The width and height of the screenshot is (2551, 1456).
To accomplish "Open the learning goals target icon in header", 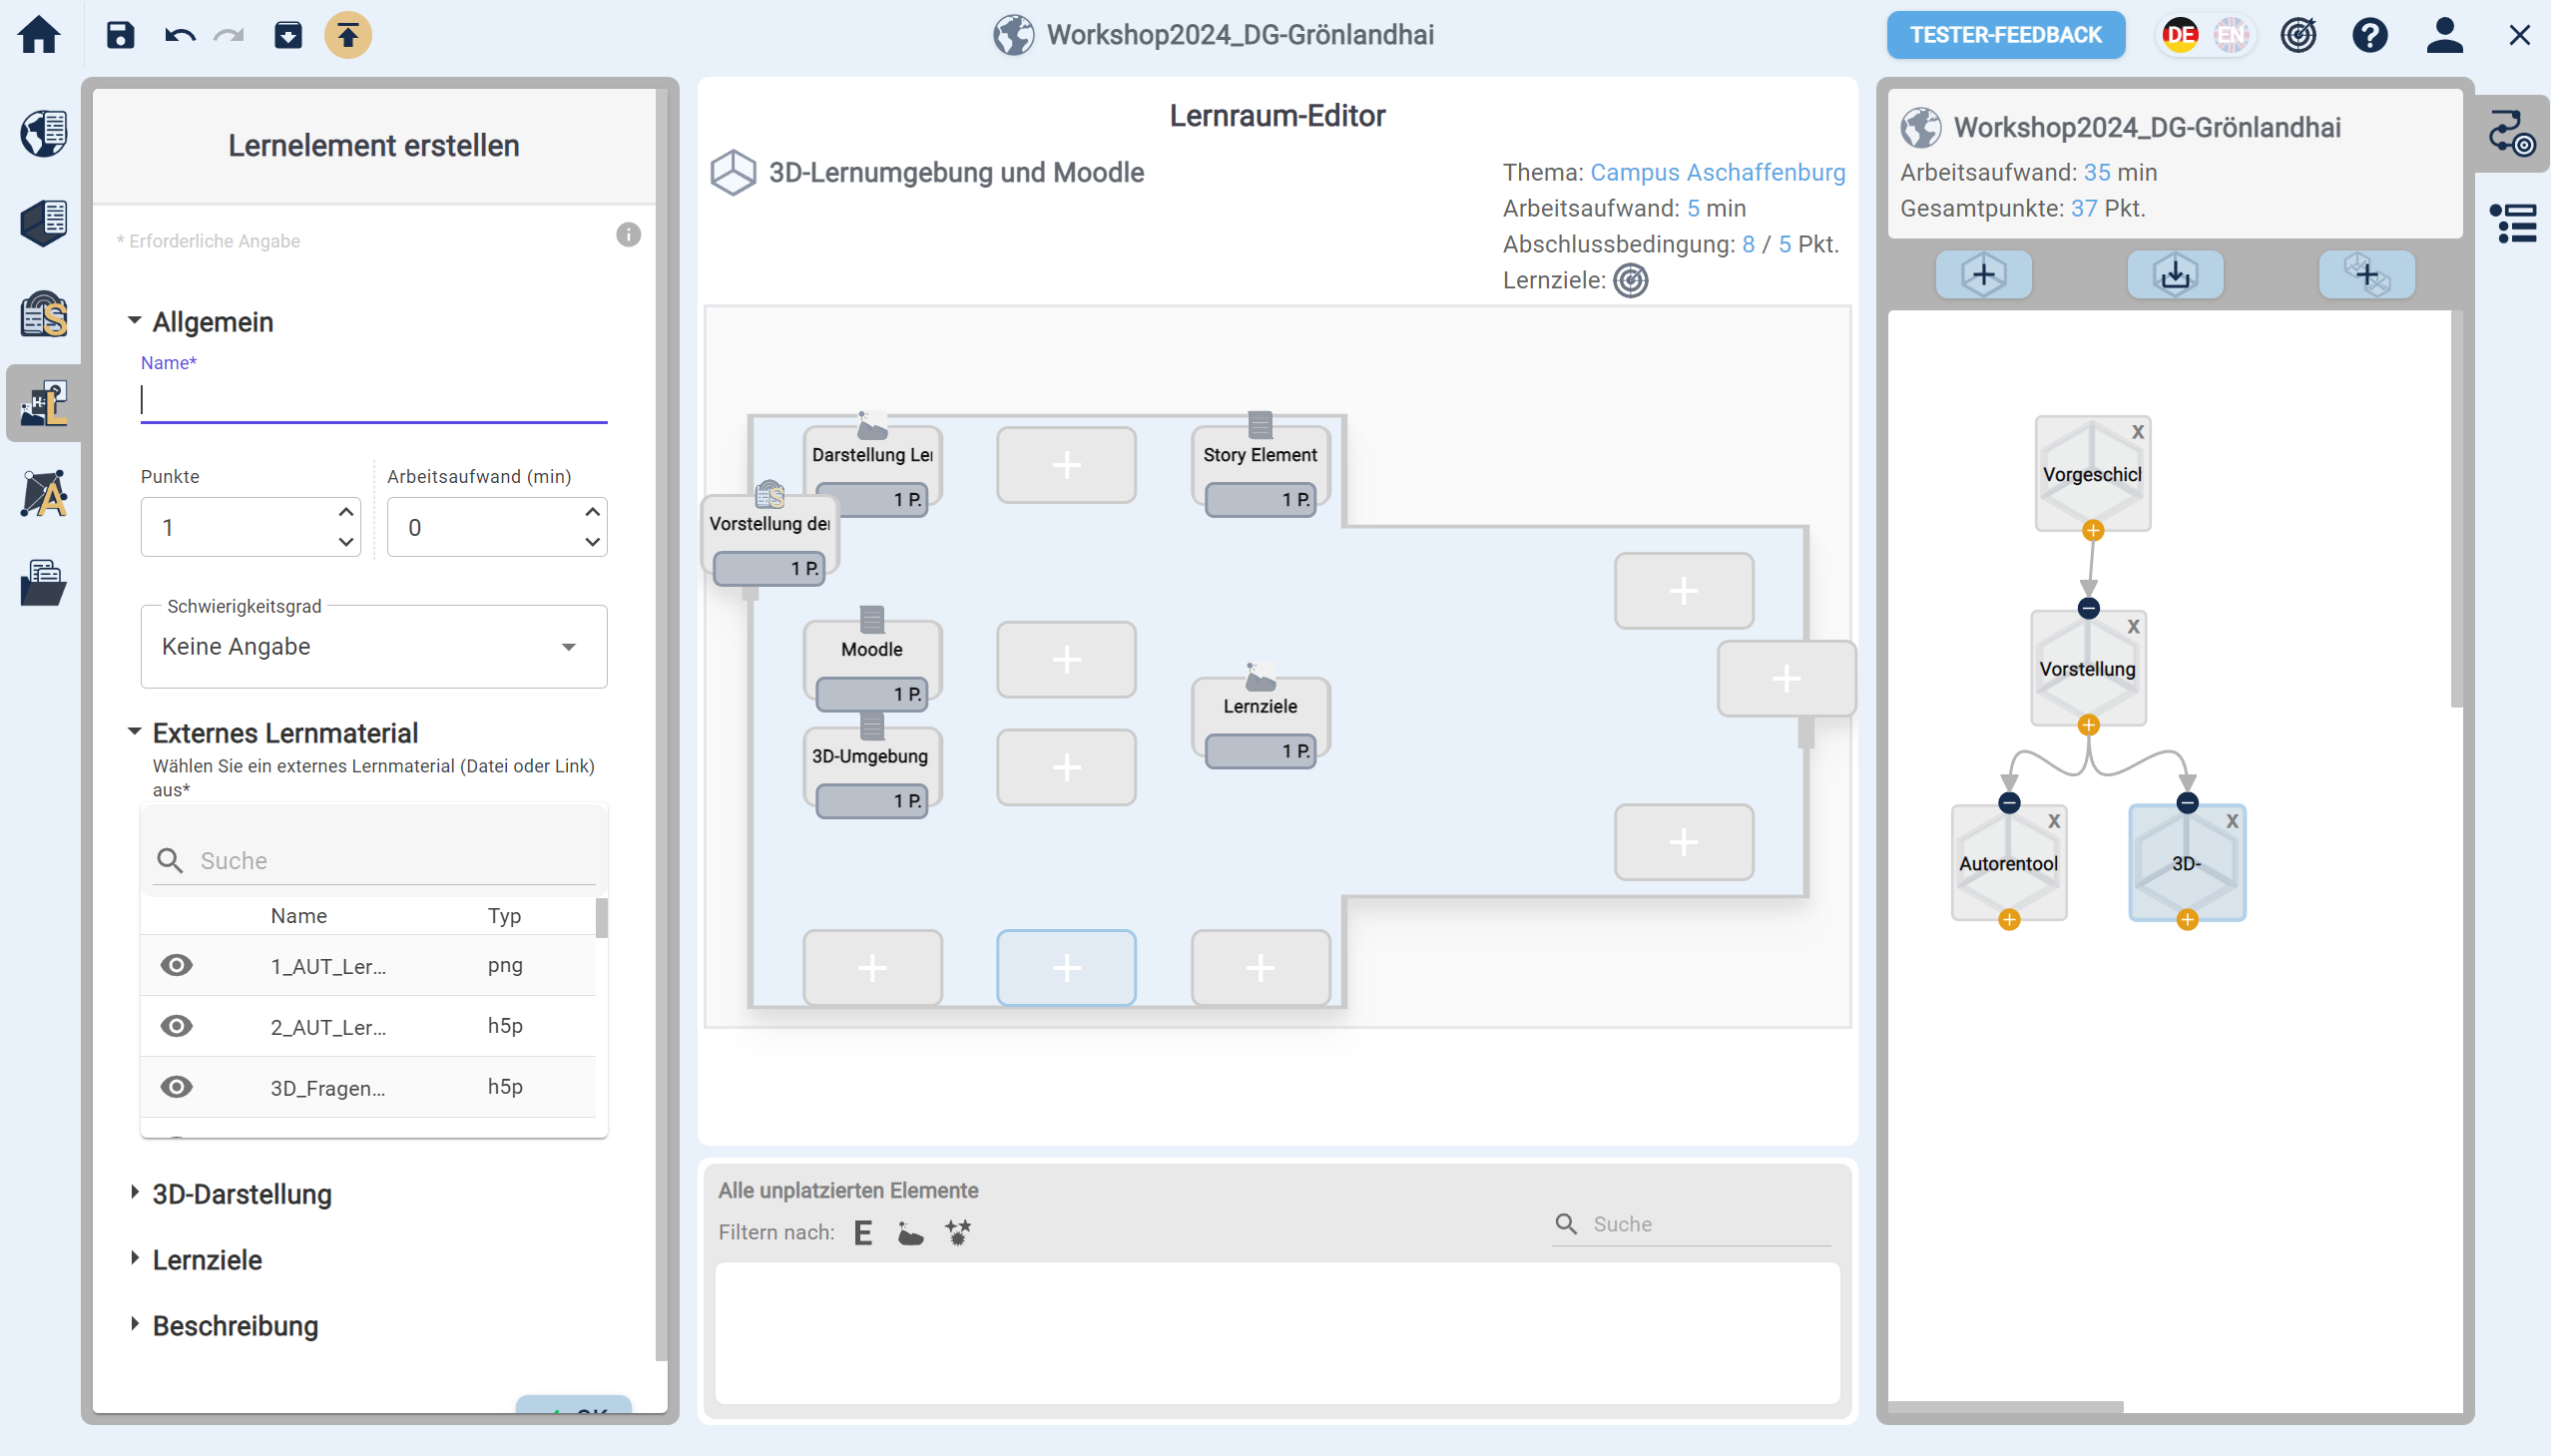I will click(x=2297, y=35).
